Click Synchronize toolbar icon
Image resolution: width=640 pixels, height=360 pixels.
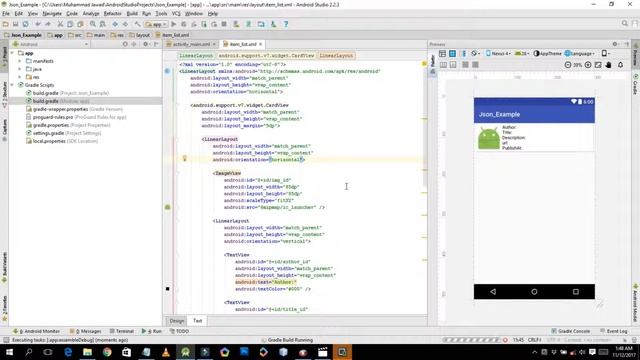click(26, 24)
